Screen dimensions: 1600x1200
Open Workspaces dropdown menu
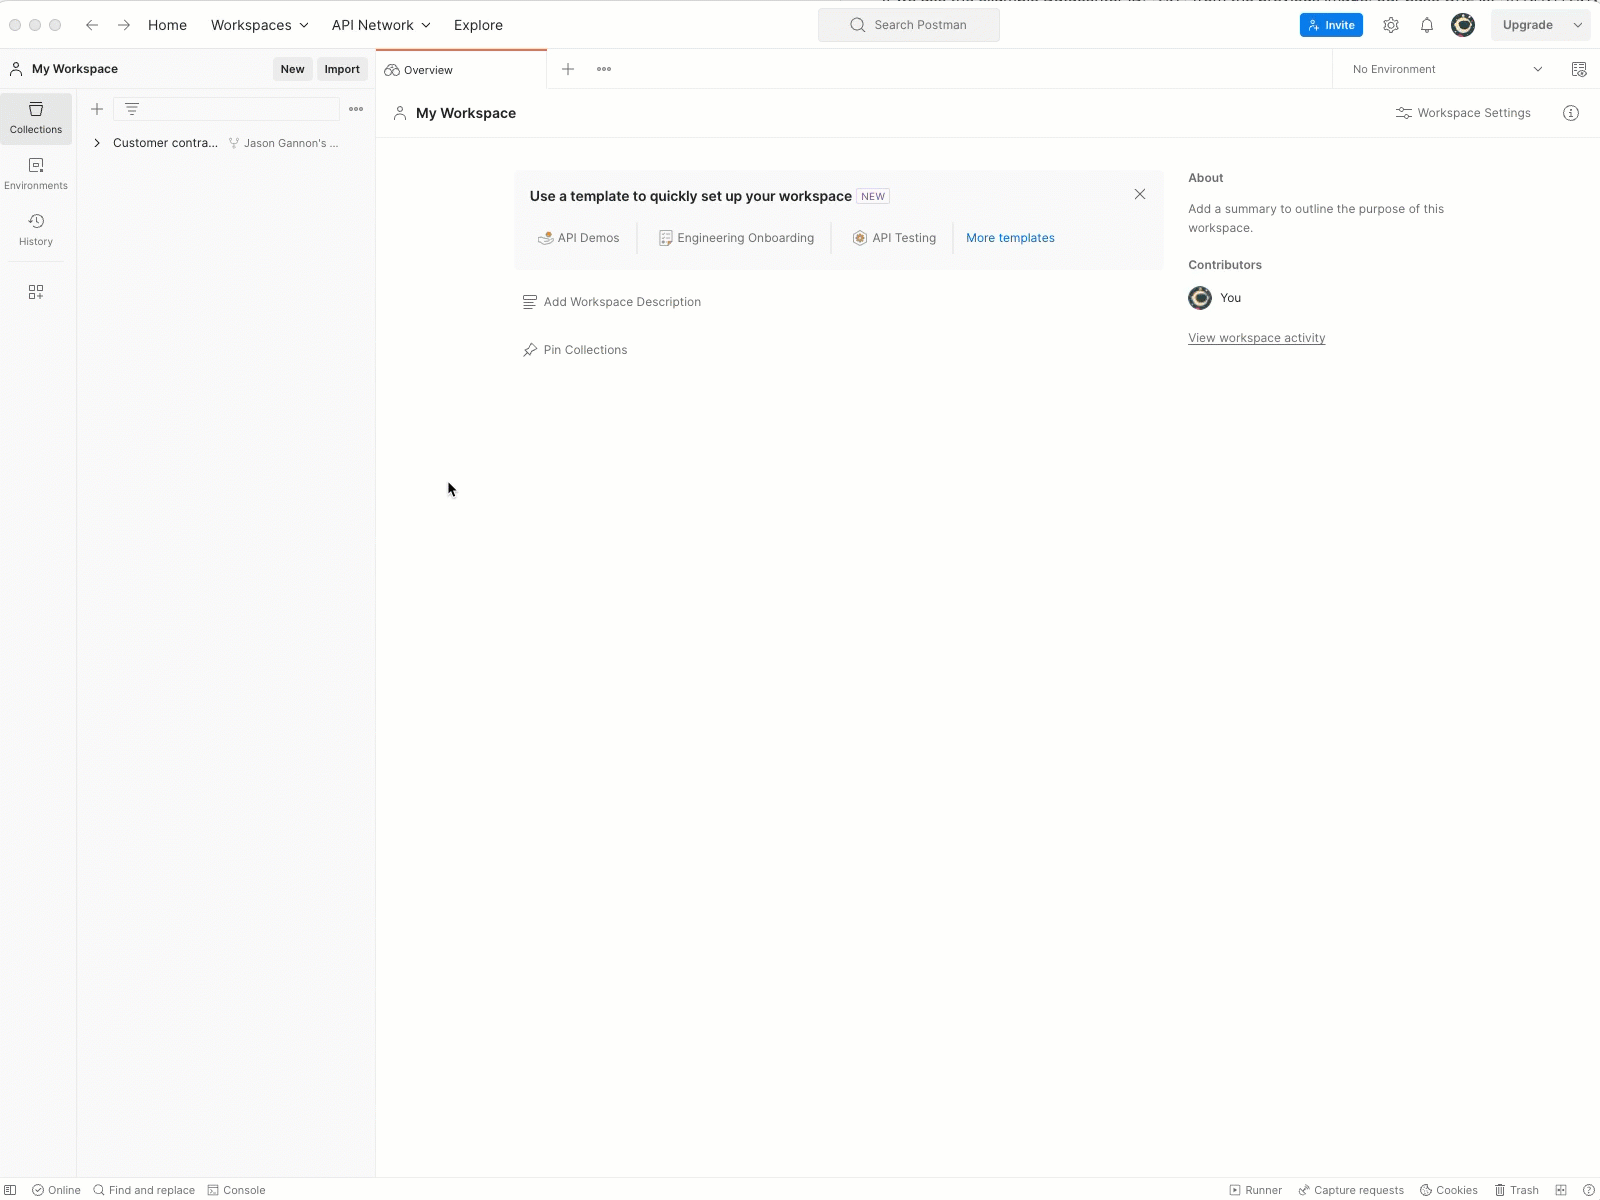pos(260,25)
